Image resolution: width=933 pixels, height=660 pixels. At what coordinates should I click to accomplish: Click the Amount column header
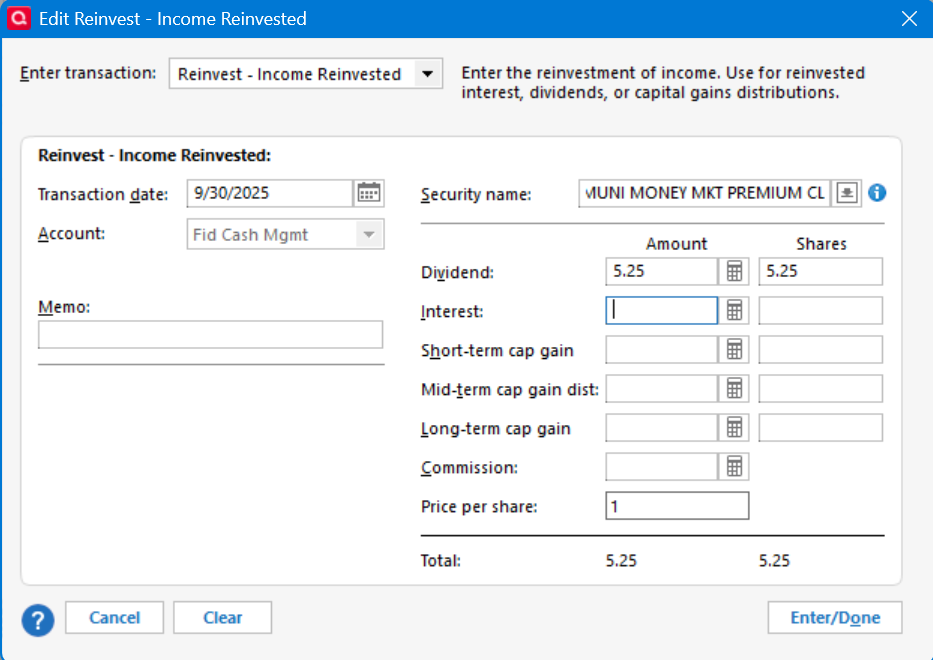click(677, 243)
